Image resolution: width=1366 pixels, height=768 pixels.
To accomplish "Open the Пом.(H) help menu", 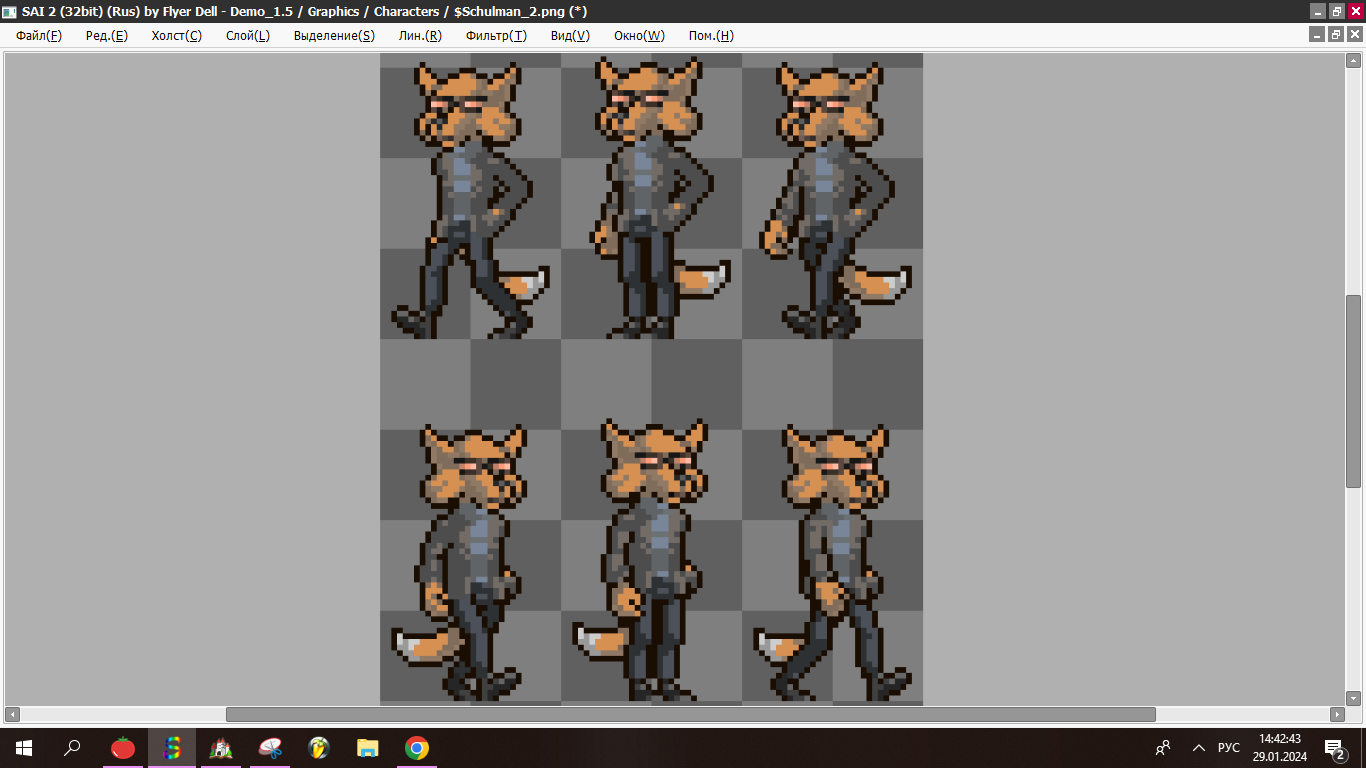I will click(711, 35).
